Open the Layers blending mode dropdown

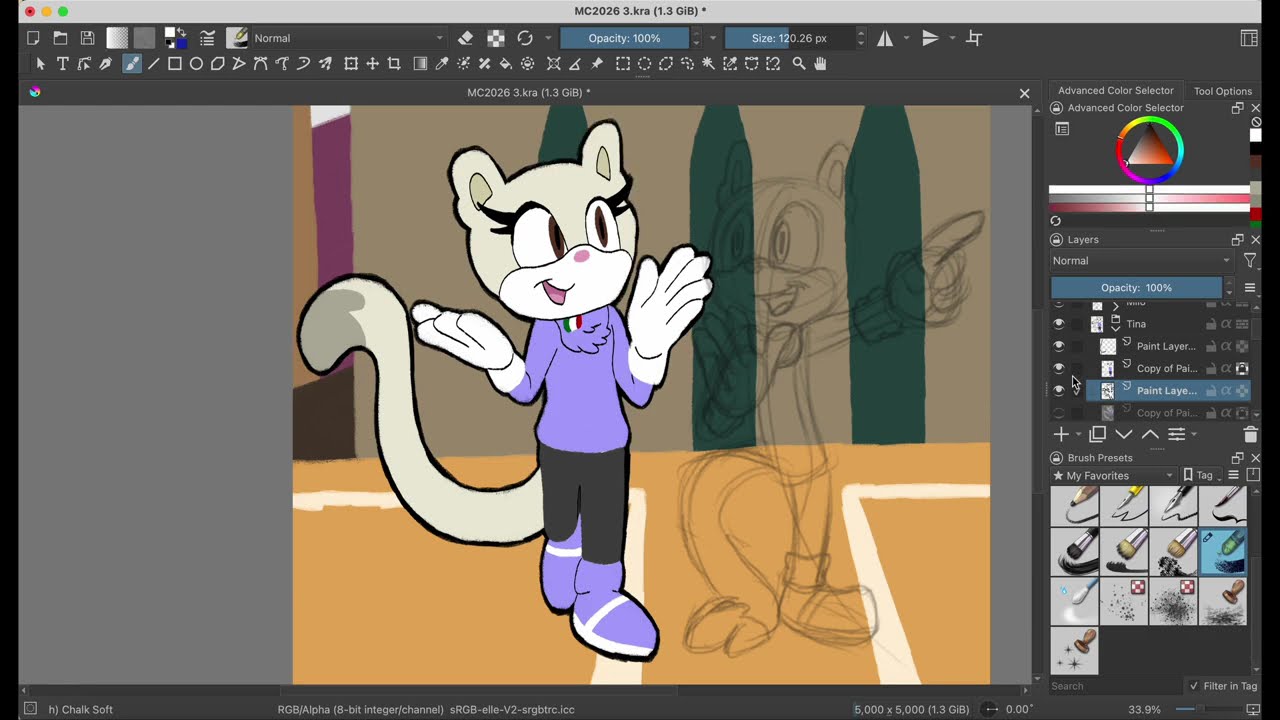(1142, 261)
